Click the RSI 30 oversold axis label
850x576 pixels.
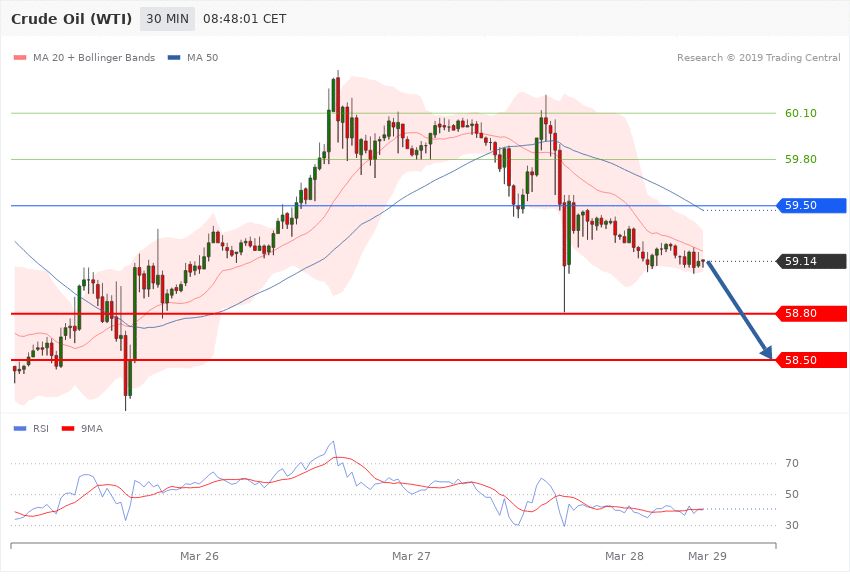[791, 526]
